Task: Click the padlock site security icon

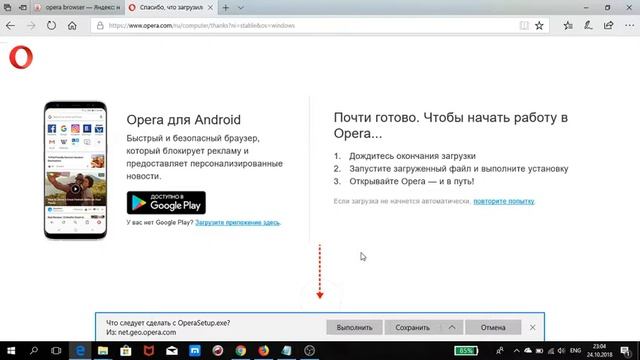Action: coord(100,26)
